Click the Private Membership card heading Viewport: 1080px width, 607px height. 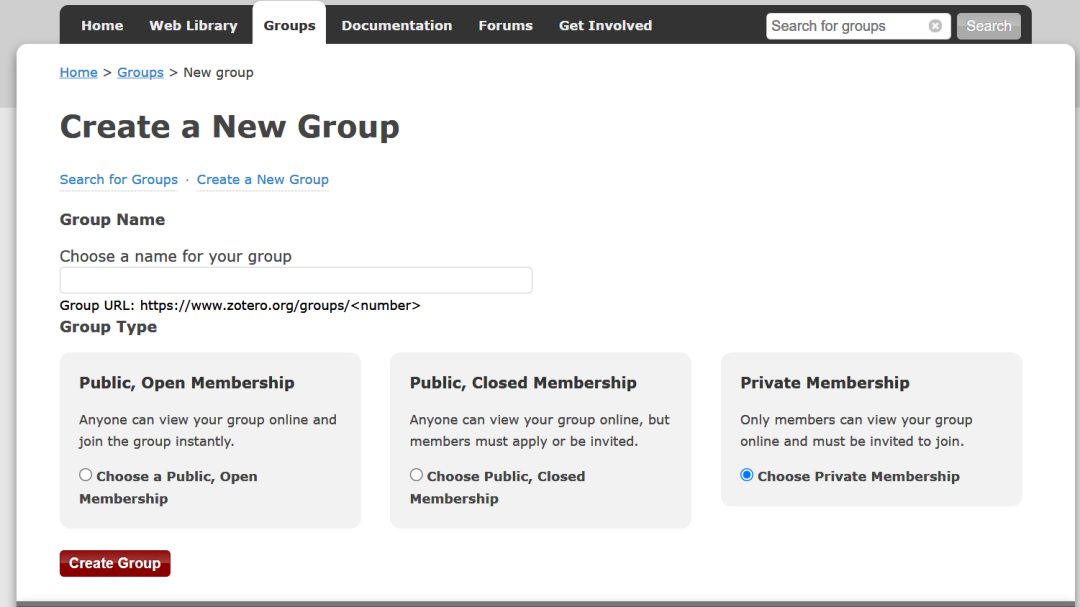824,383
